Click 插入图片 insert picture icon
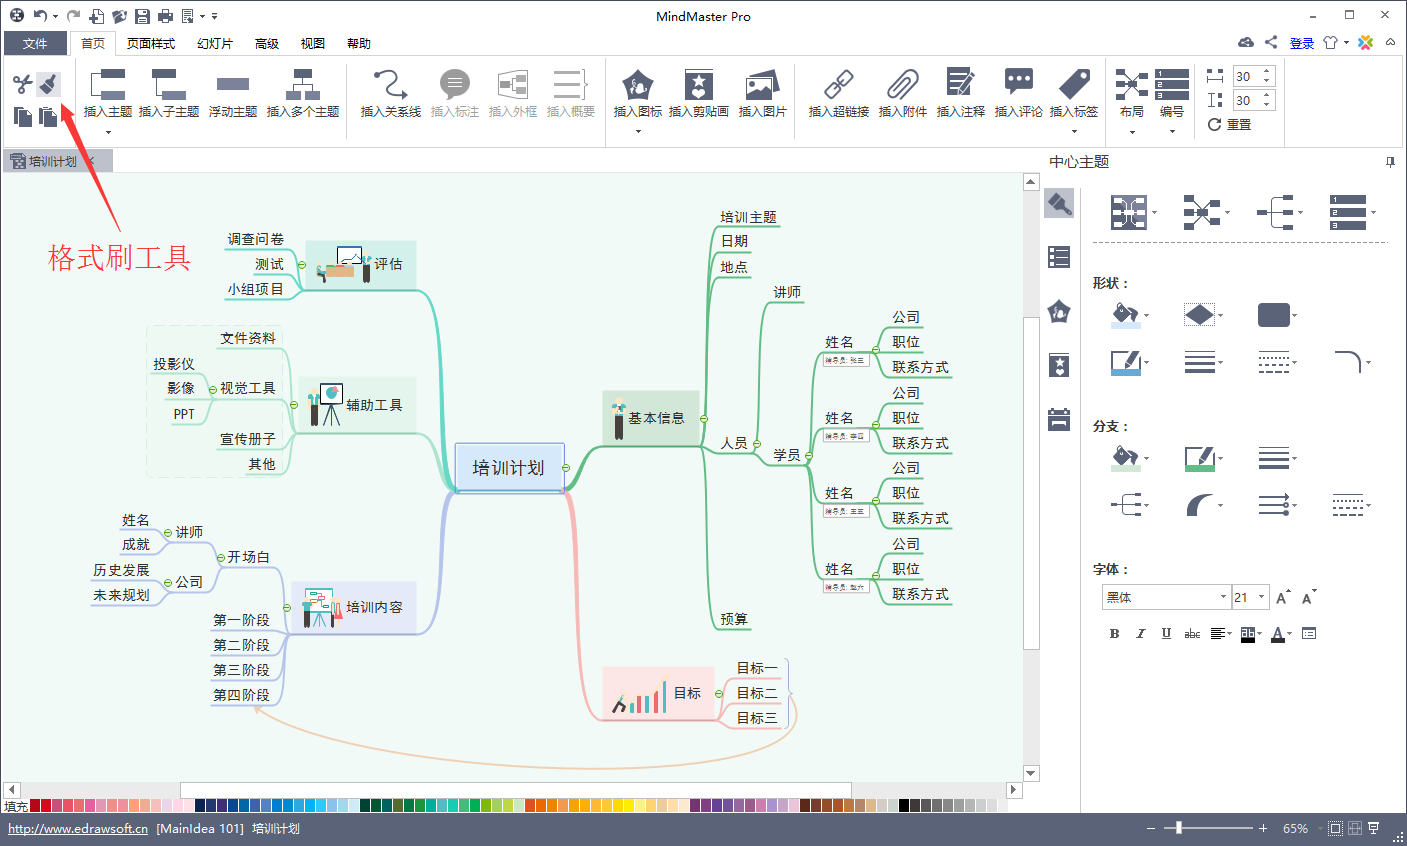Image resolution: width=1407 pixels, height=846 pixels. [x=762, y=86]
